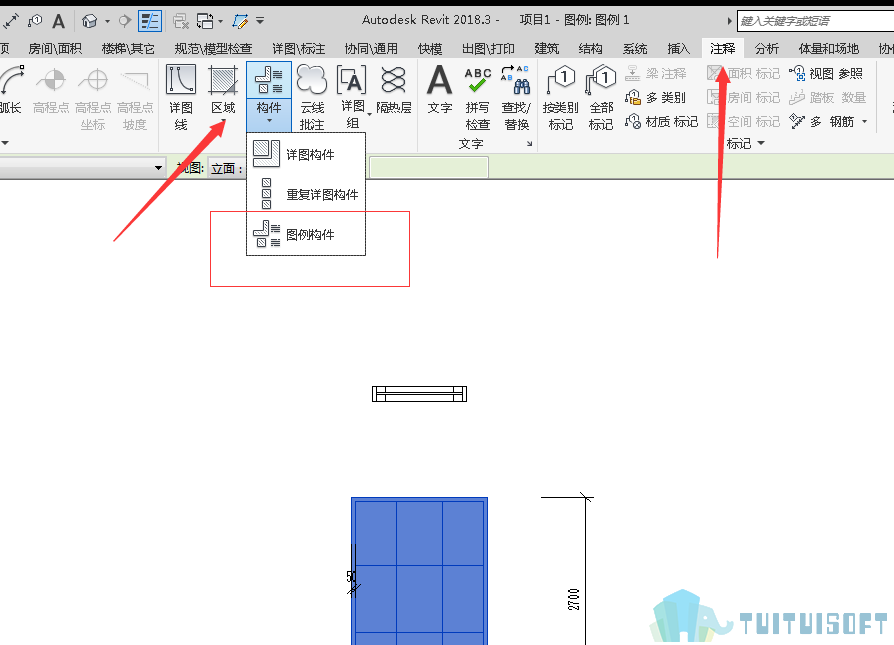Click the empty options bar input field

[429, 168]
